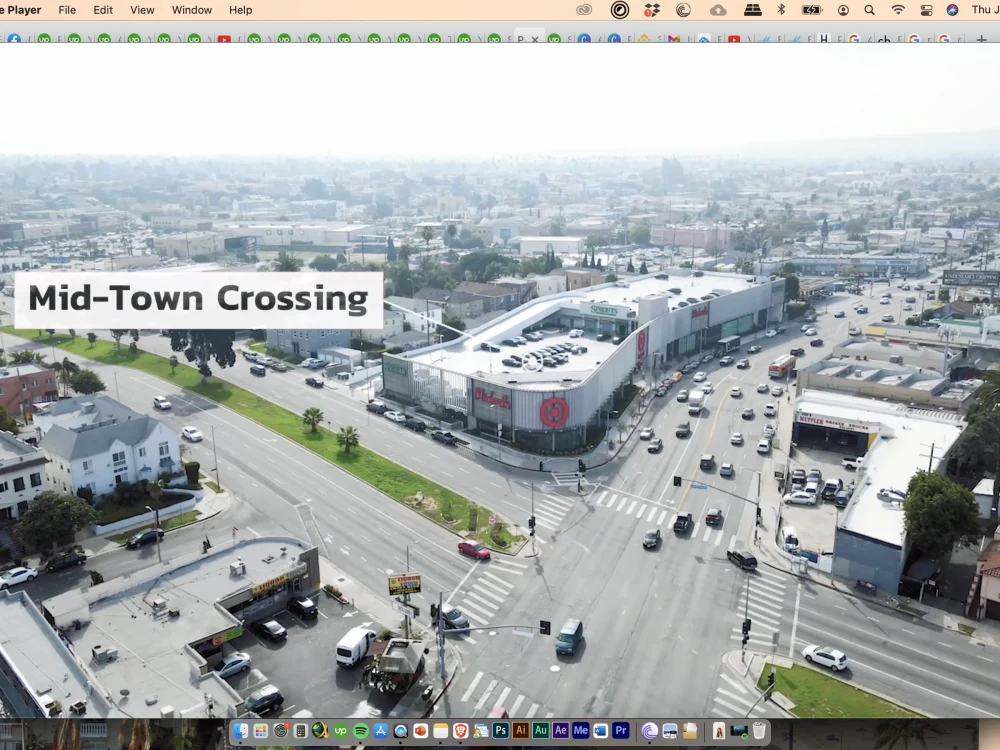Open Preview app in the Dock
Screen dimensions: 1000x750
pos(670,731)
